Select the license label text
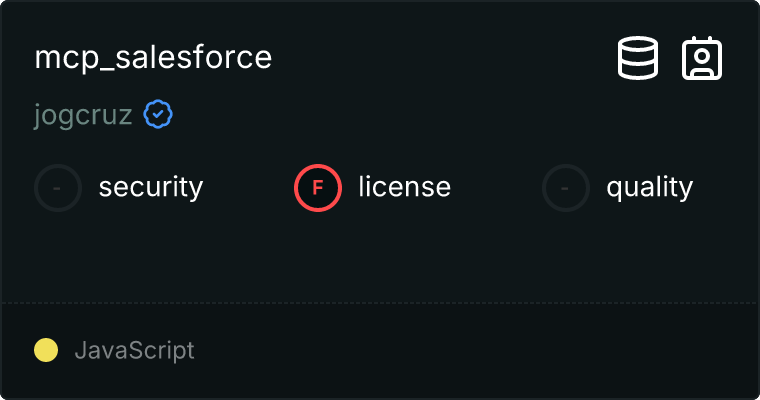 pyautogui.click(x=404, y=187)
